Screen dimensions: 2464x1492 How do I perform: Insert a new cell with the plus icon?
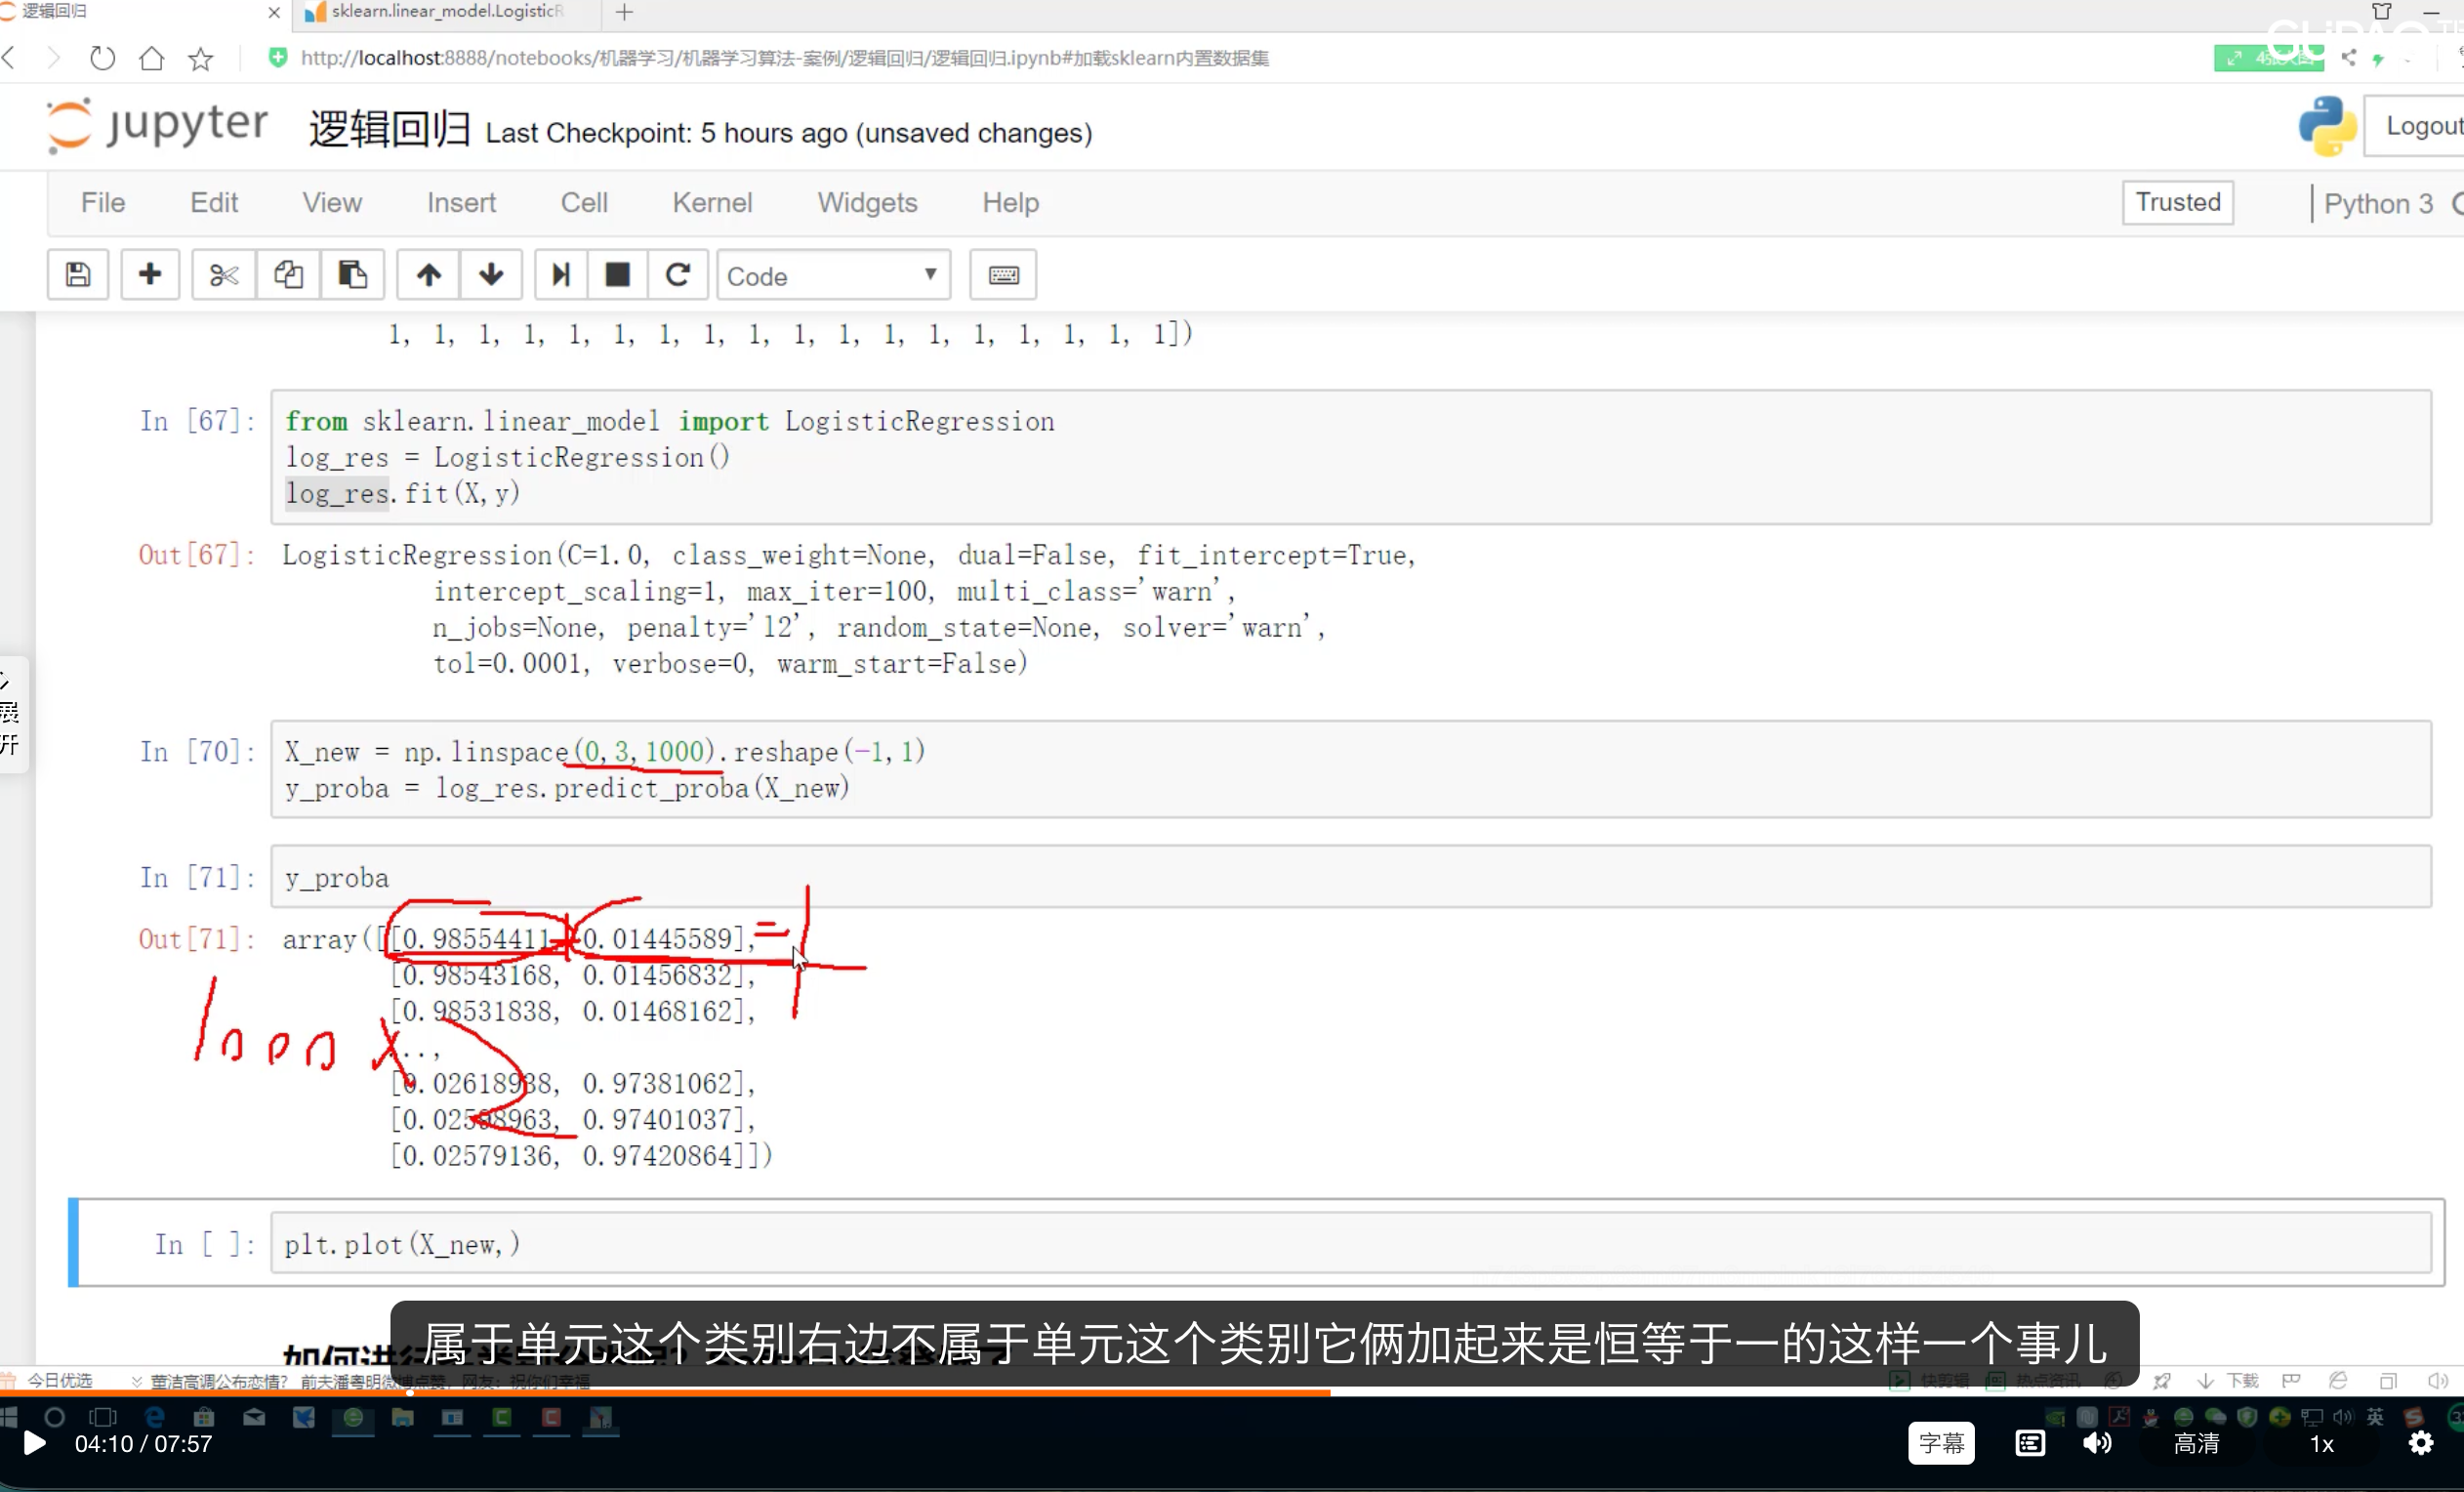tap(150, 275)
